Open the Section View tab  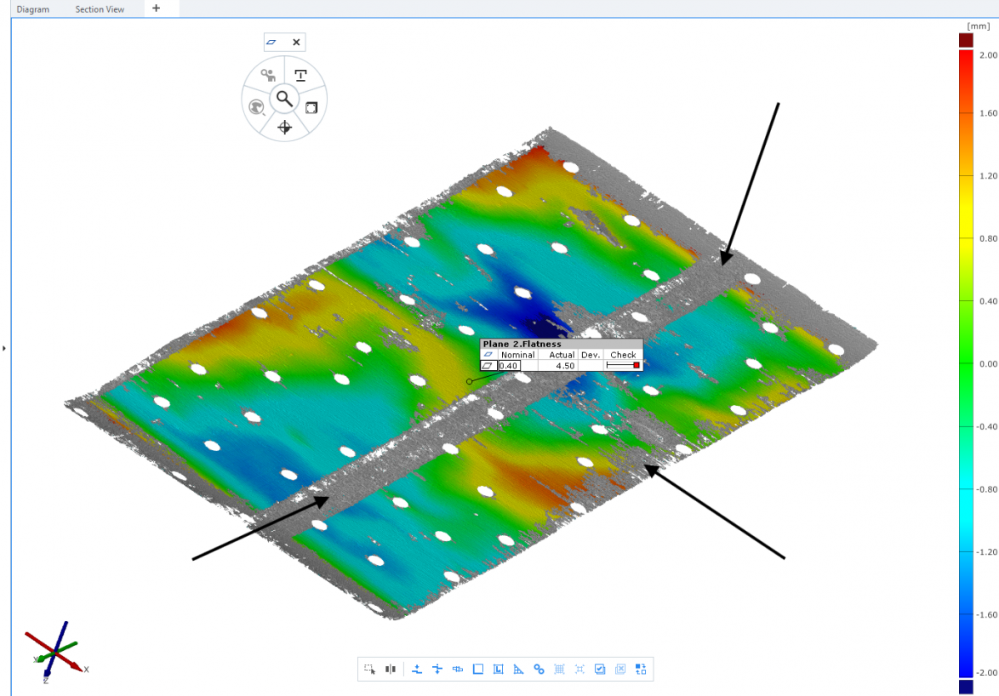tap(100, 9)
